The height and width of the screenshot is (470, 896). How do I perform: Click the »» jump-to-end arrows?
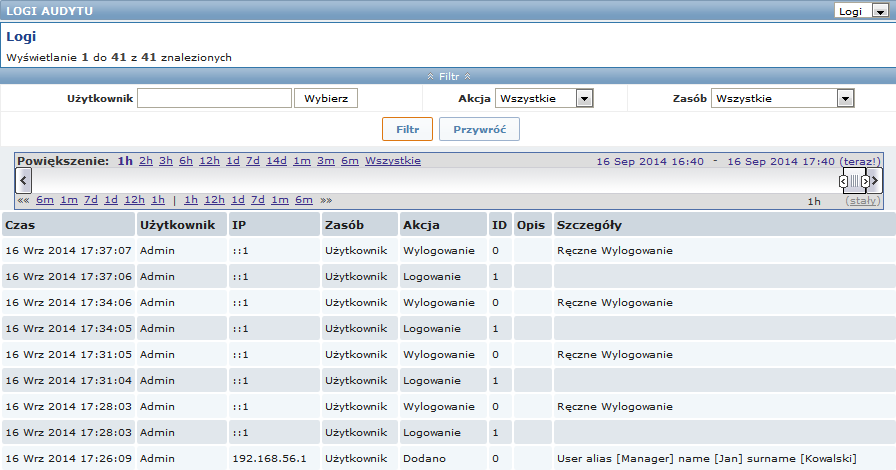pos(326,200)
